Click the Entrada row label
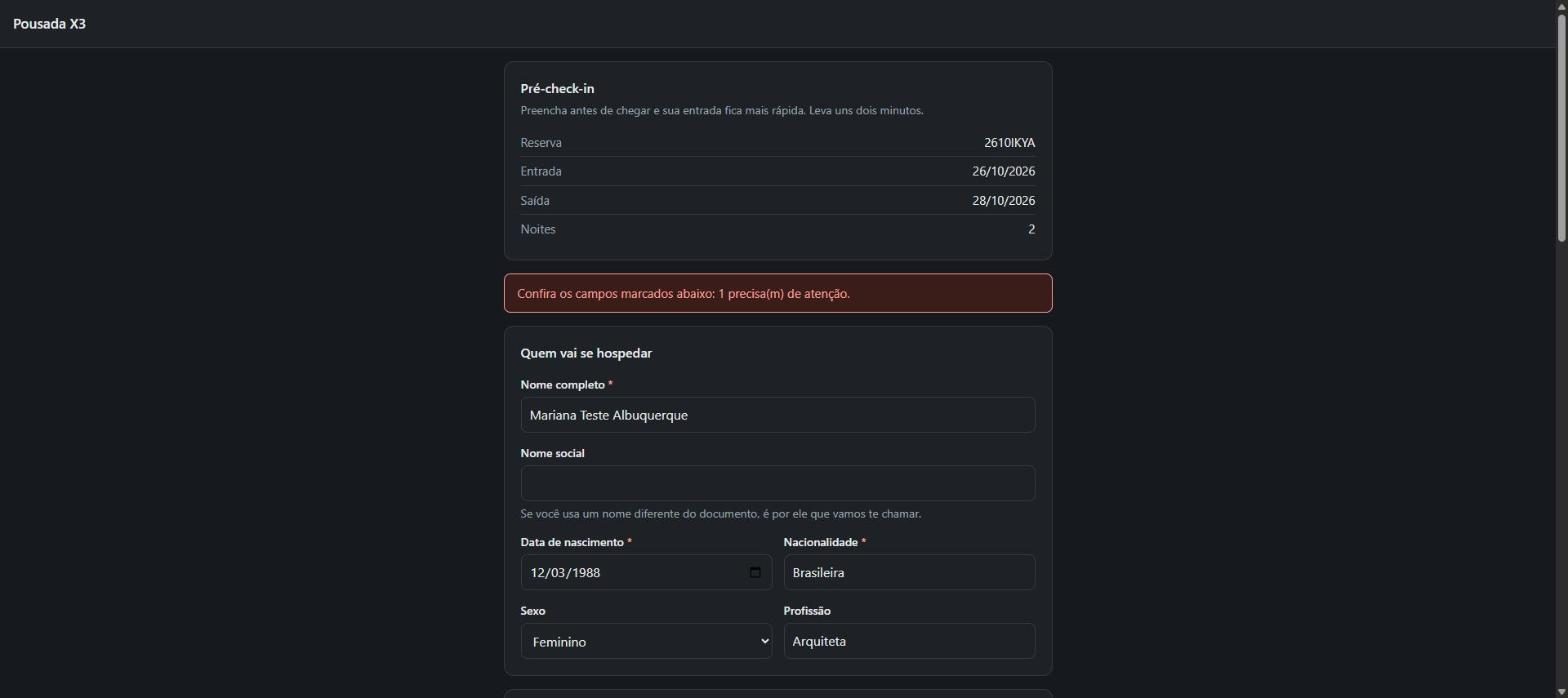Viewport: 1568px width, 698px height. click(x=541, y=172)
